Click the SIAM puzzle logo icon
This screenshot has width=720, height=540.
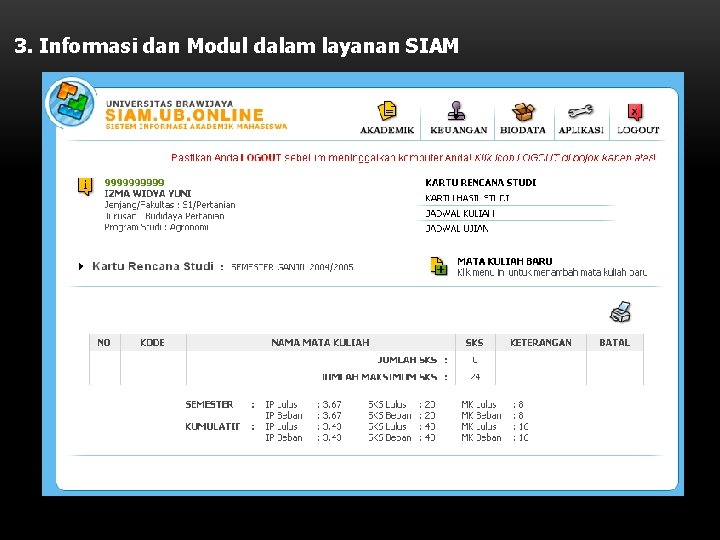tap(70, 103)
